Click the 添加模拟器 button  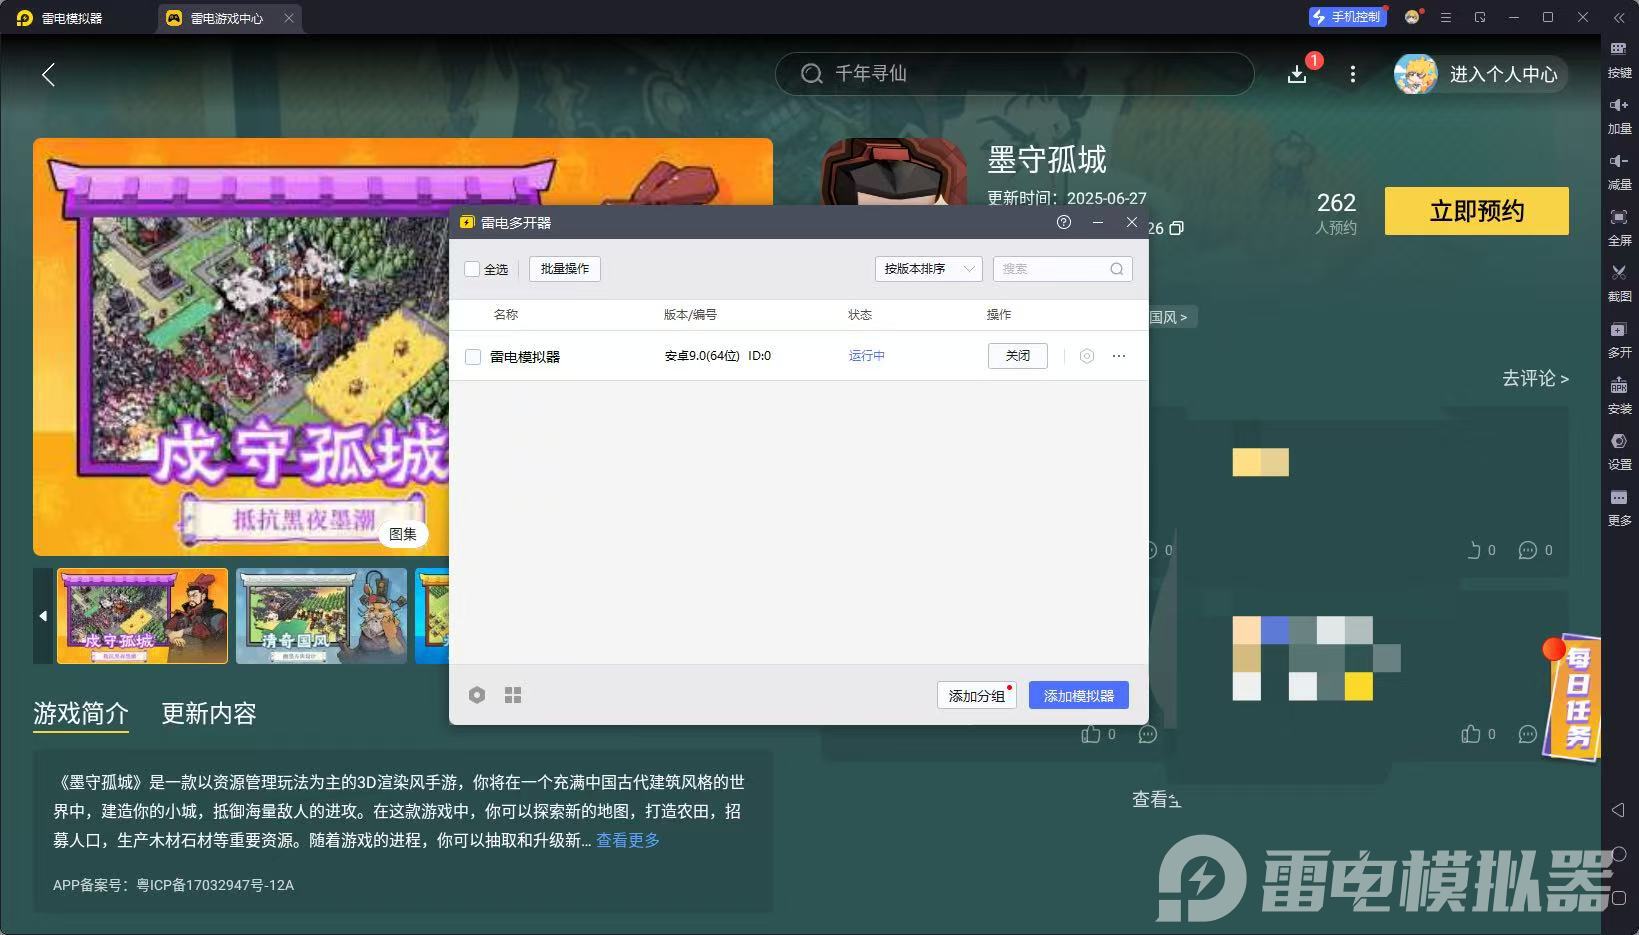[x=1079, y=695]
